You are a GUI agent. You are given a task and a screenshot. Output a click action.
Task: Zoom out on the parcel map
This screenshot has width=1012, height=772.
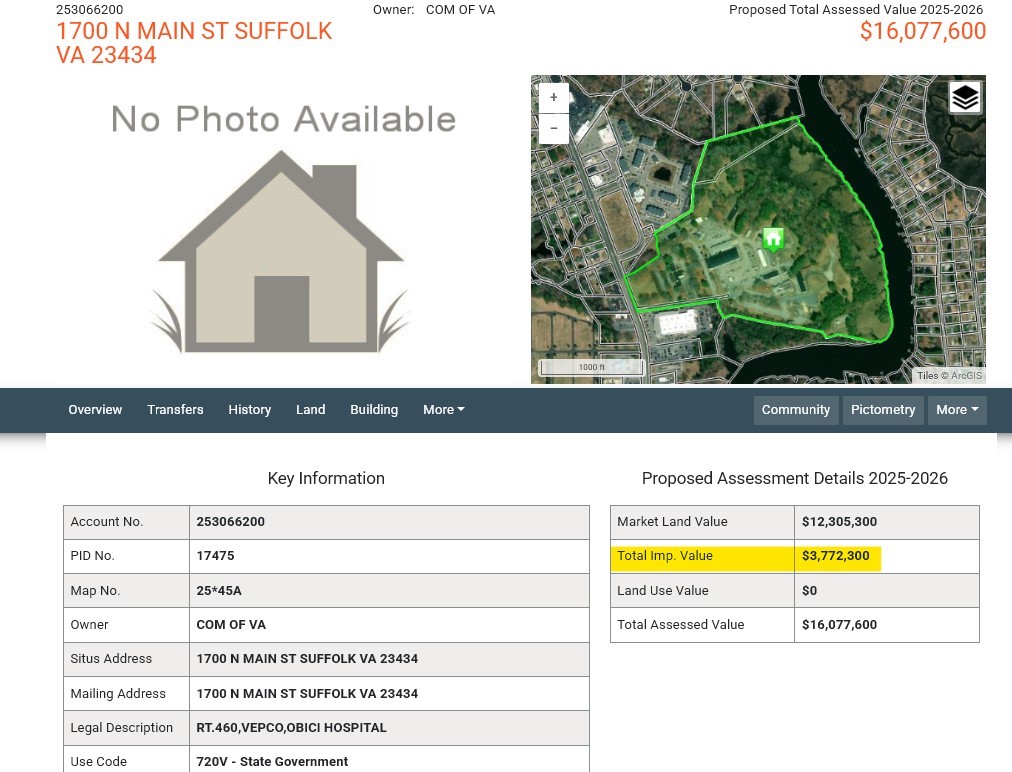point(554,128)
